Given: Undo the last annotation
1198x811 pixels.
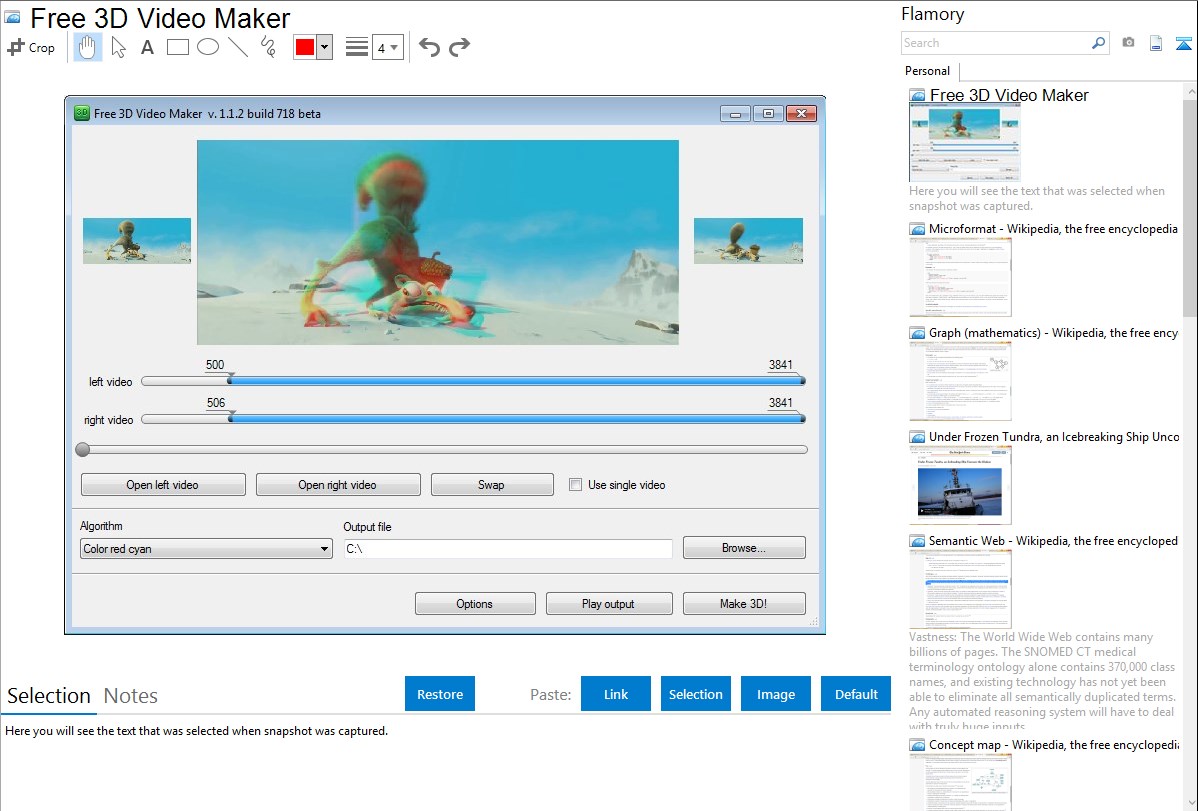Looking at the screenshot, I should point(429,47).
